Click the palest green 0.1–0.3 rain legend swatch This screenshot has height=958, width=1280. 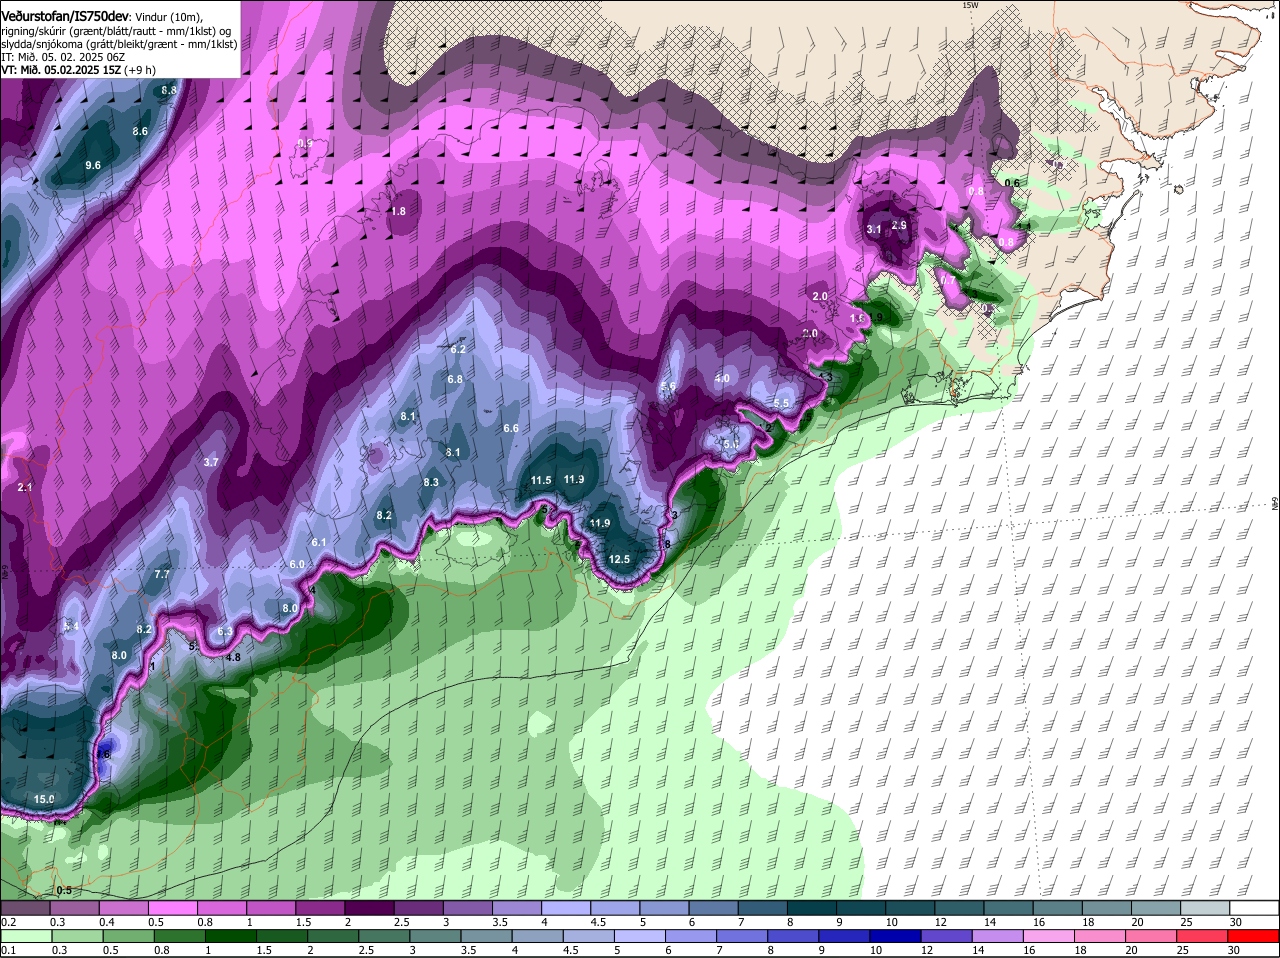[25, 936]
